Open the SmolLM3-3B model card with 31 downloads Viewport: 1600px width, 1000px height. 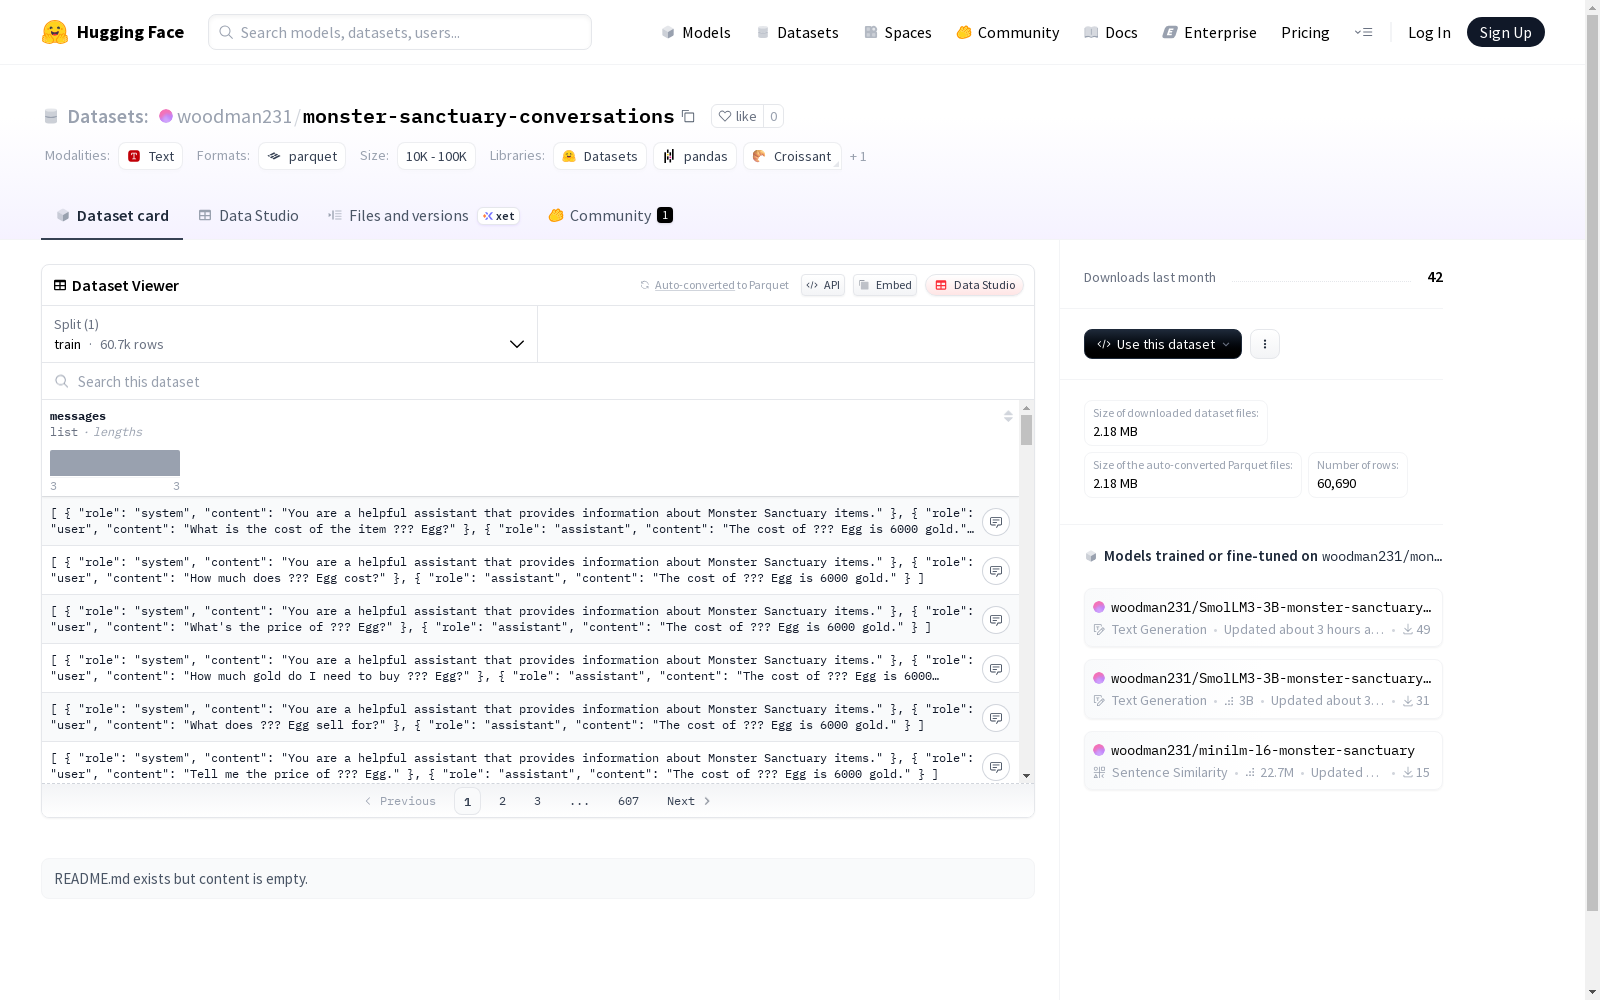1263,689
